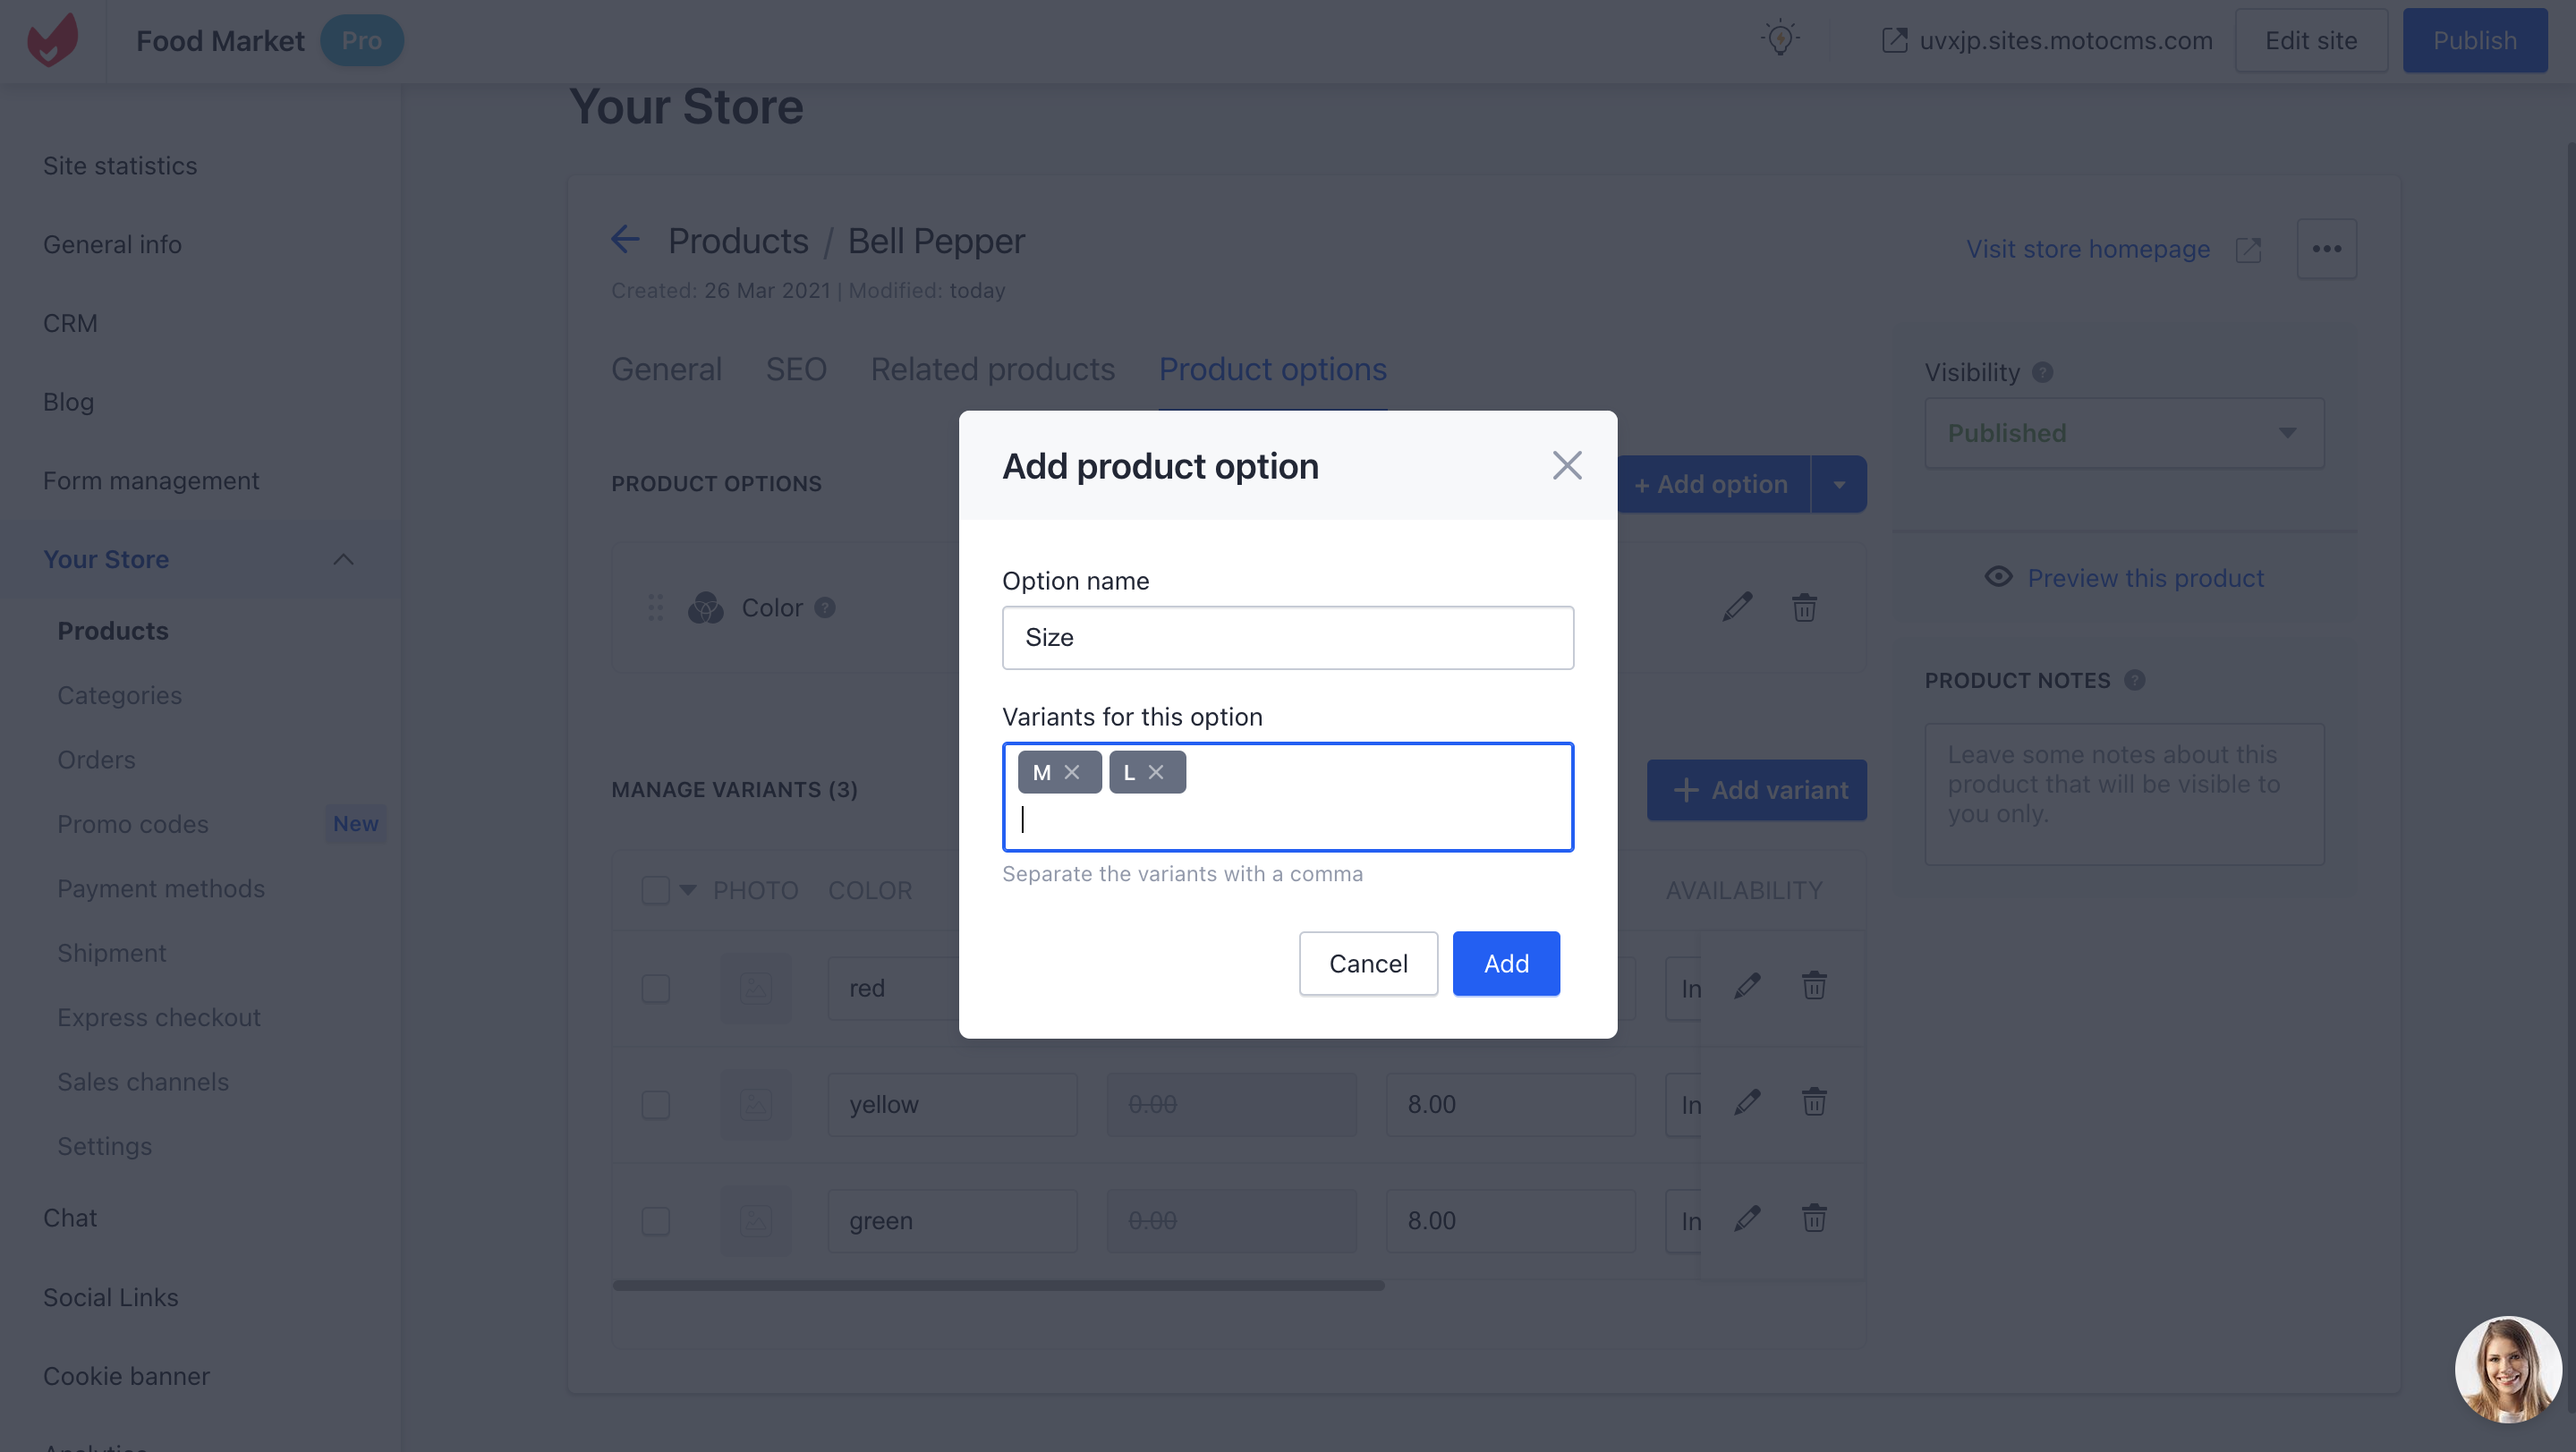Click Cancel in the dialog
Screen dimensions: 2576x1452
click(x=1368, y=963)
